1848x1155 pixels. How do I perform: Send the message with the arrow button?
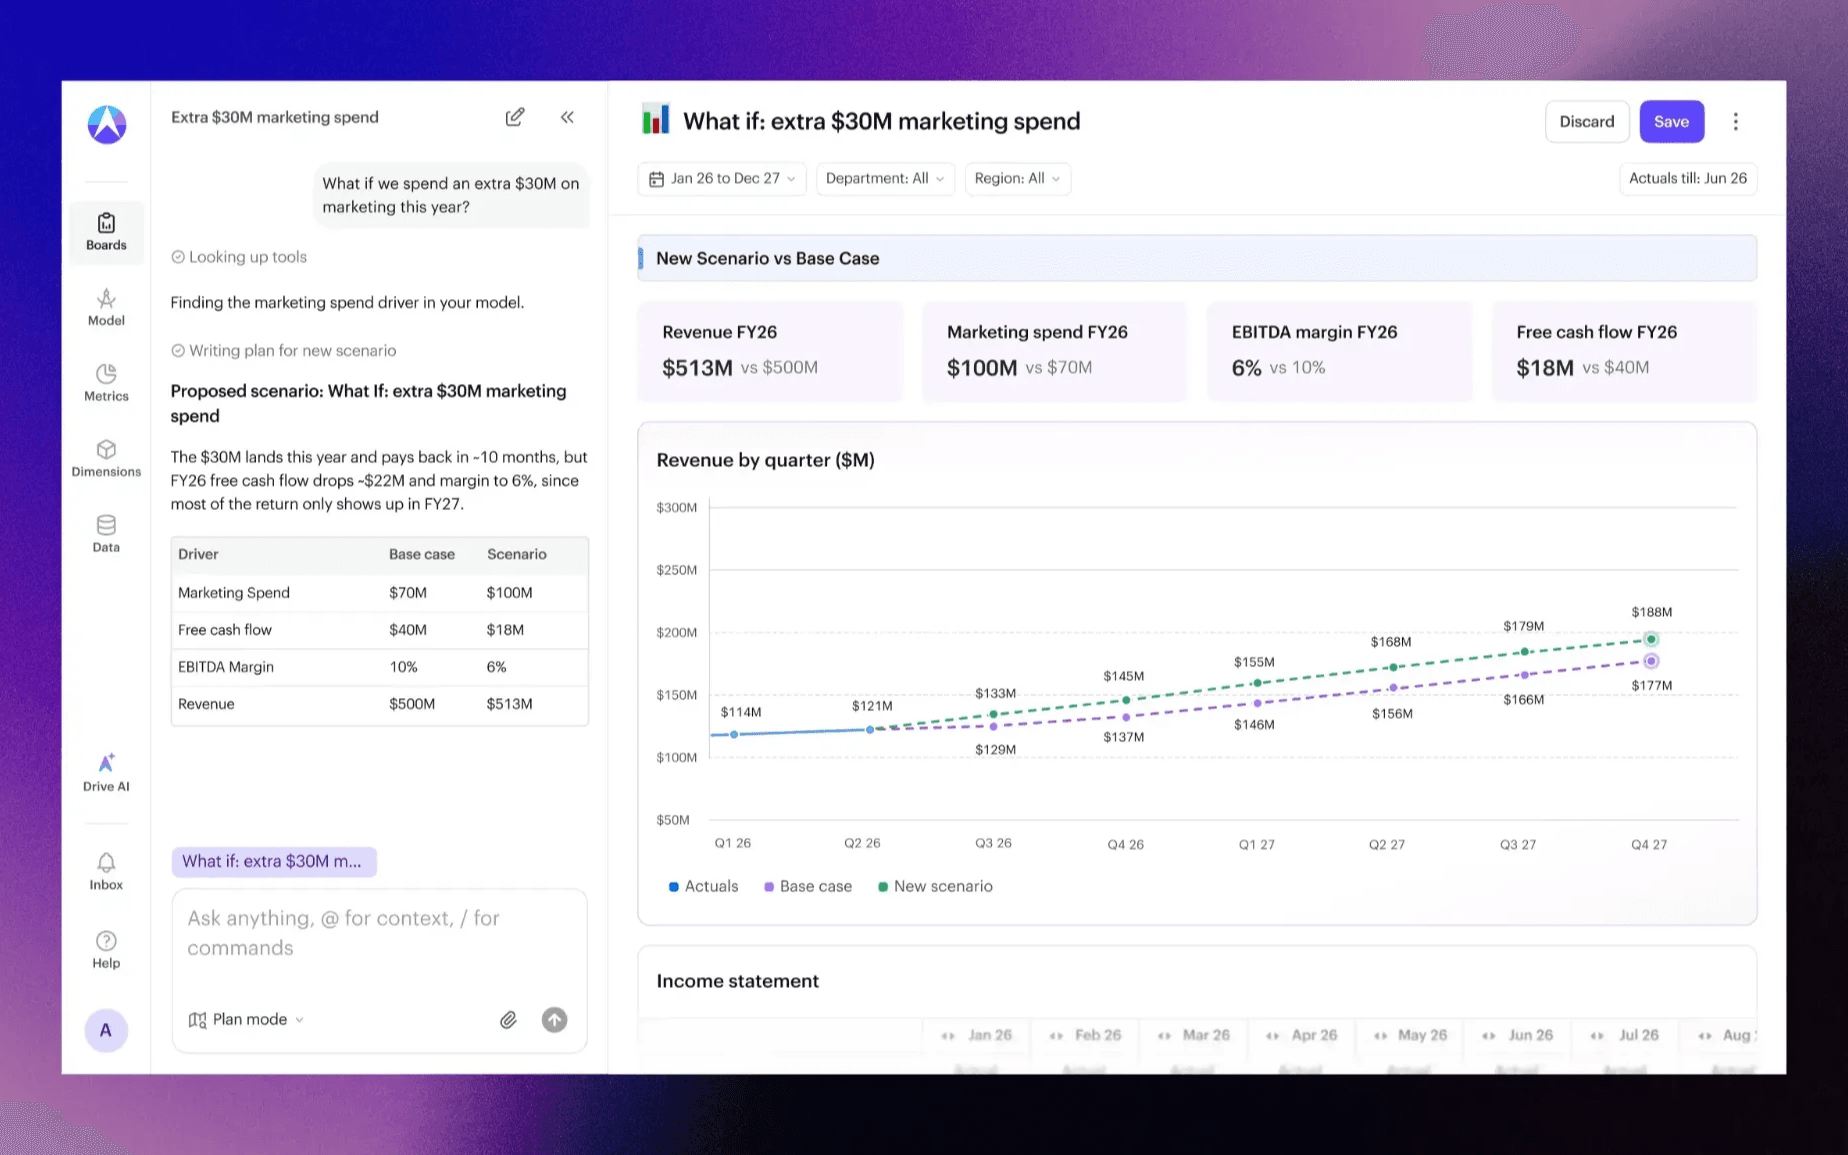point(554,1019)
